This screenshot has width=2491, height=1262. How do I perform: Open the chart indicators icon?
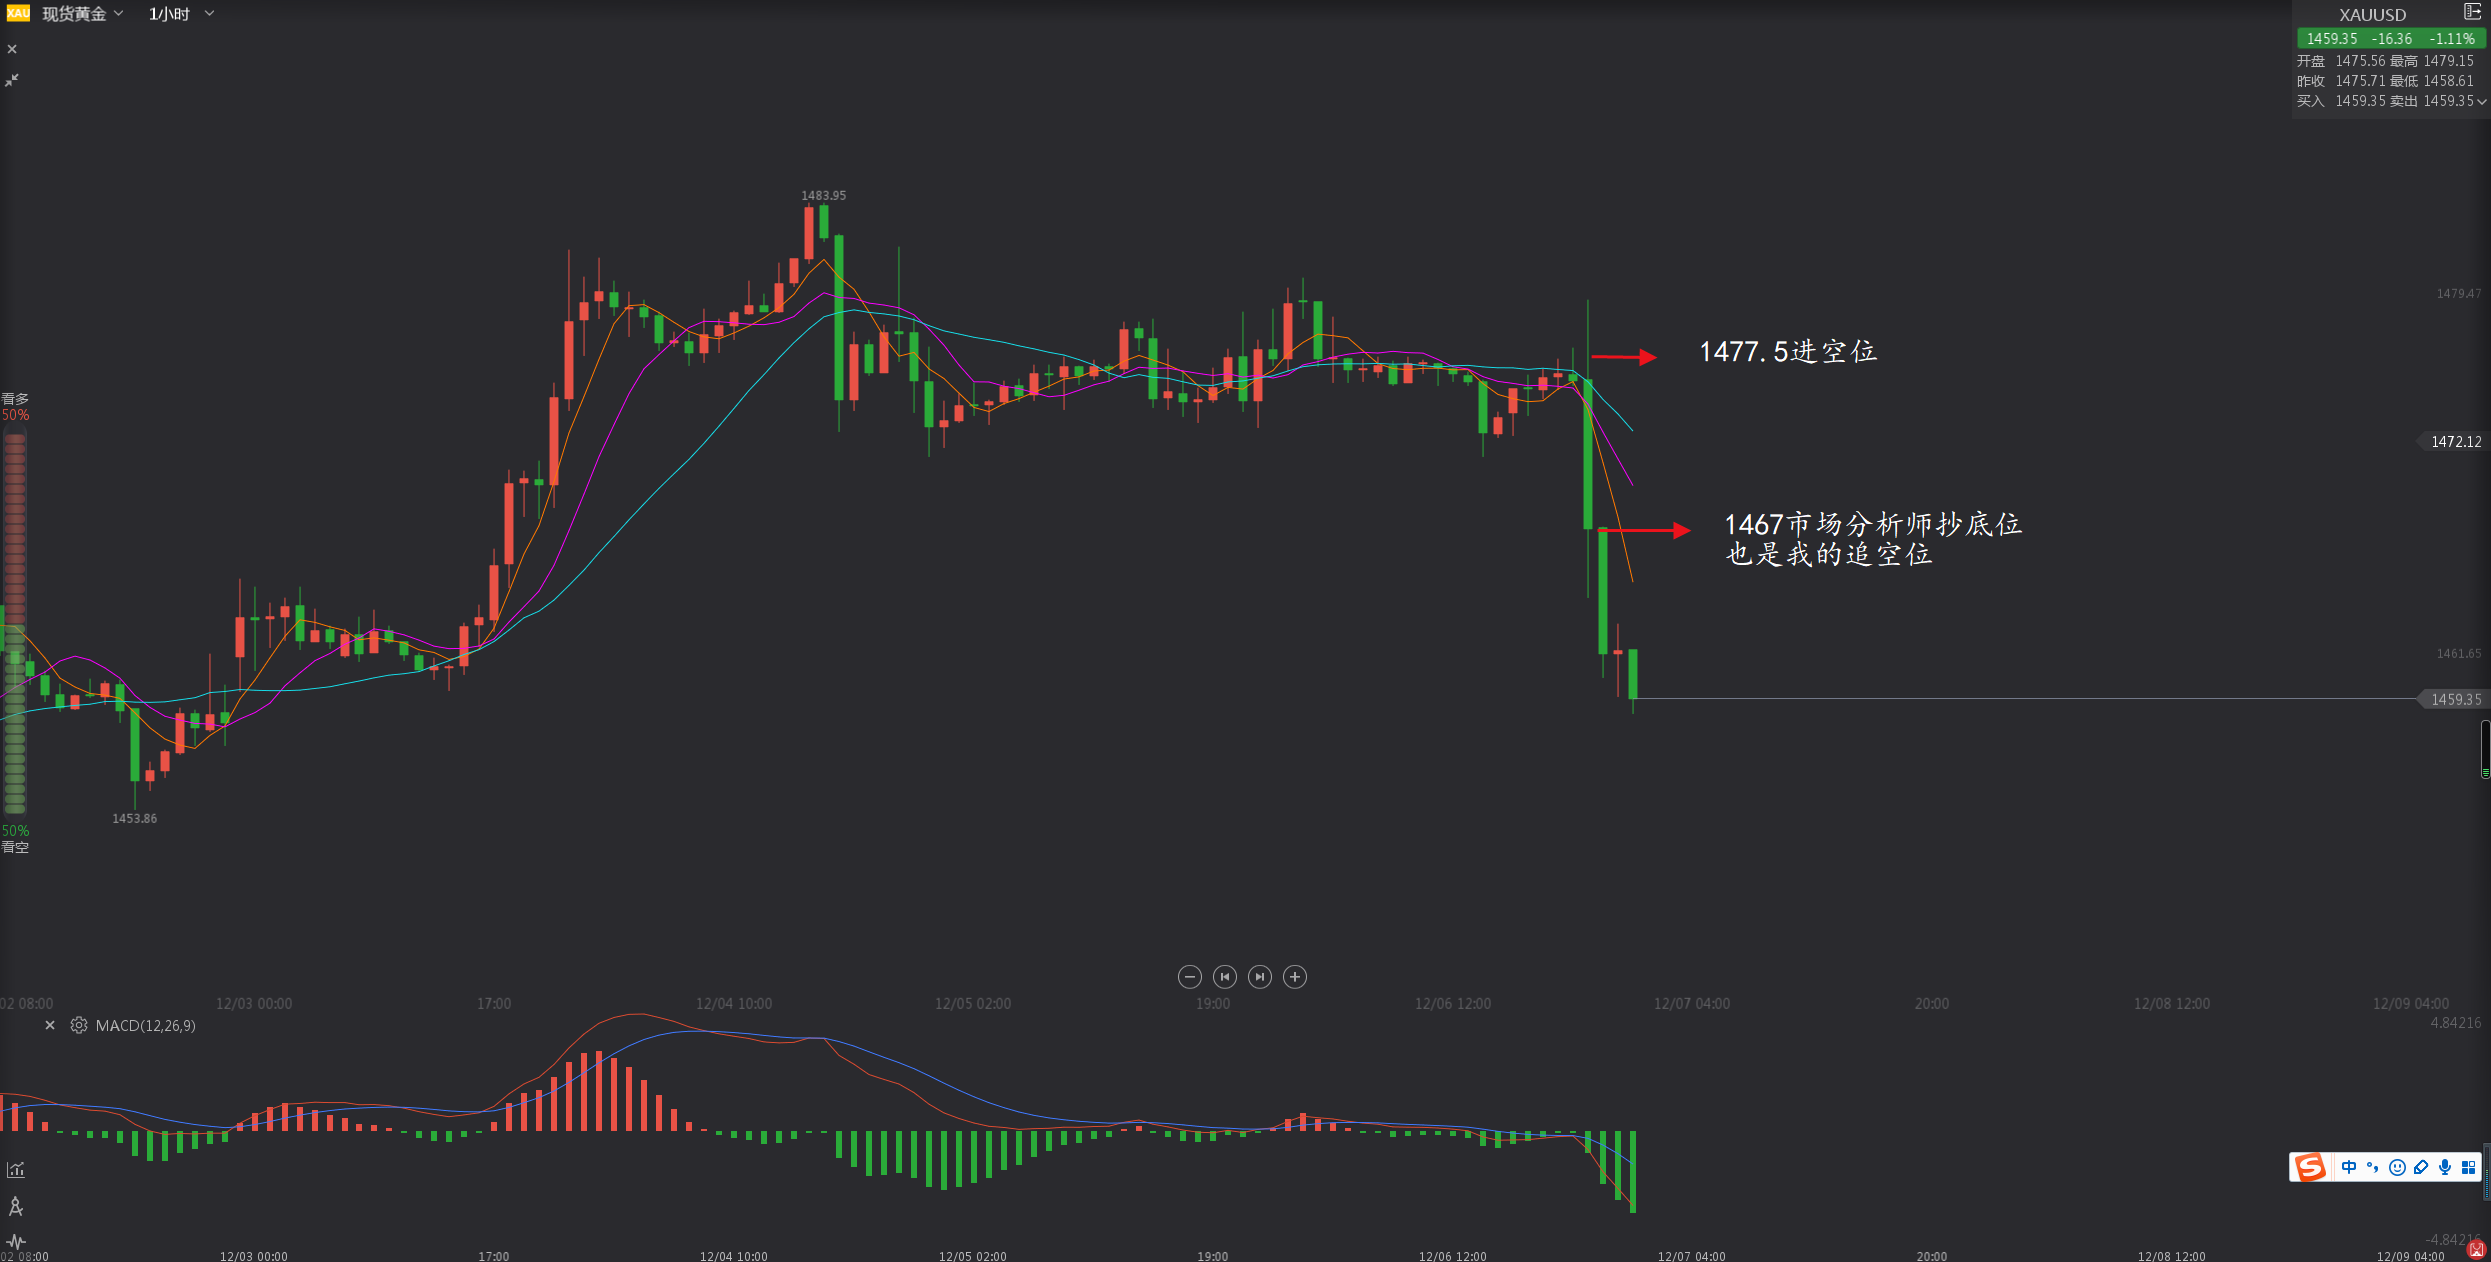16,1170
